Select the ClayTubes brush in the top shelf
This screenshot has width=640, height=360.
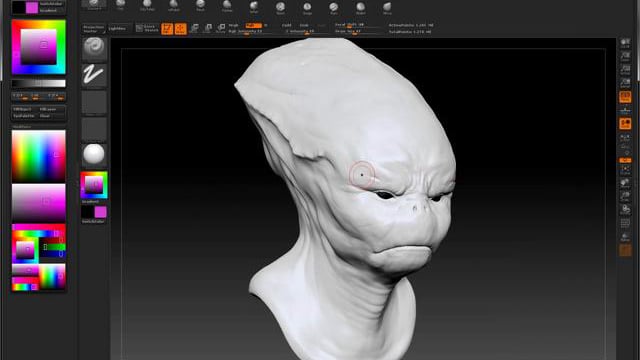(x=147, y=5)
